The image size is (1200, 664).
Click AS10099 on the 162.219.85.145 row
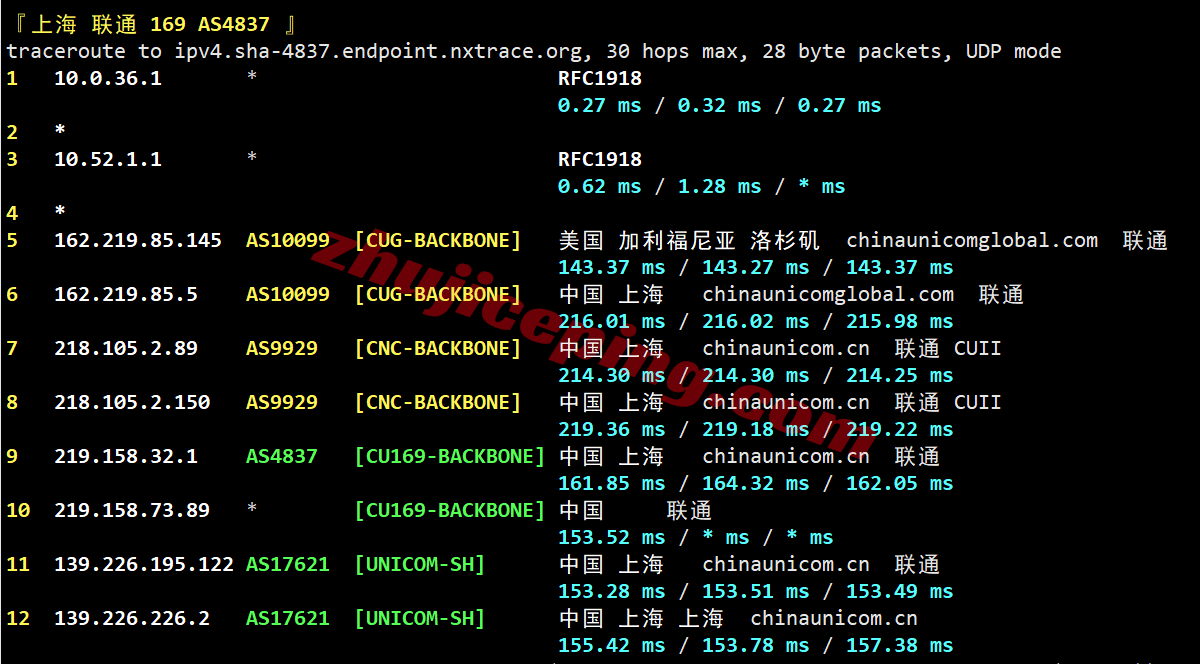pos(288,240)
